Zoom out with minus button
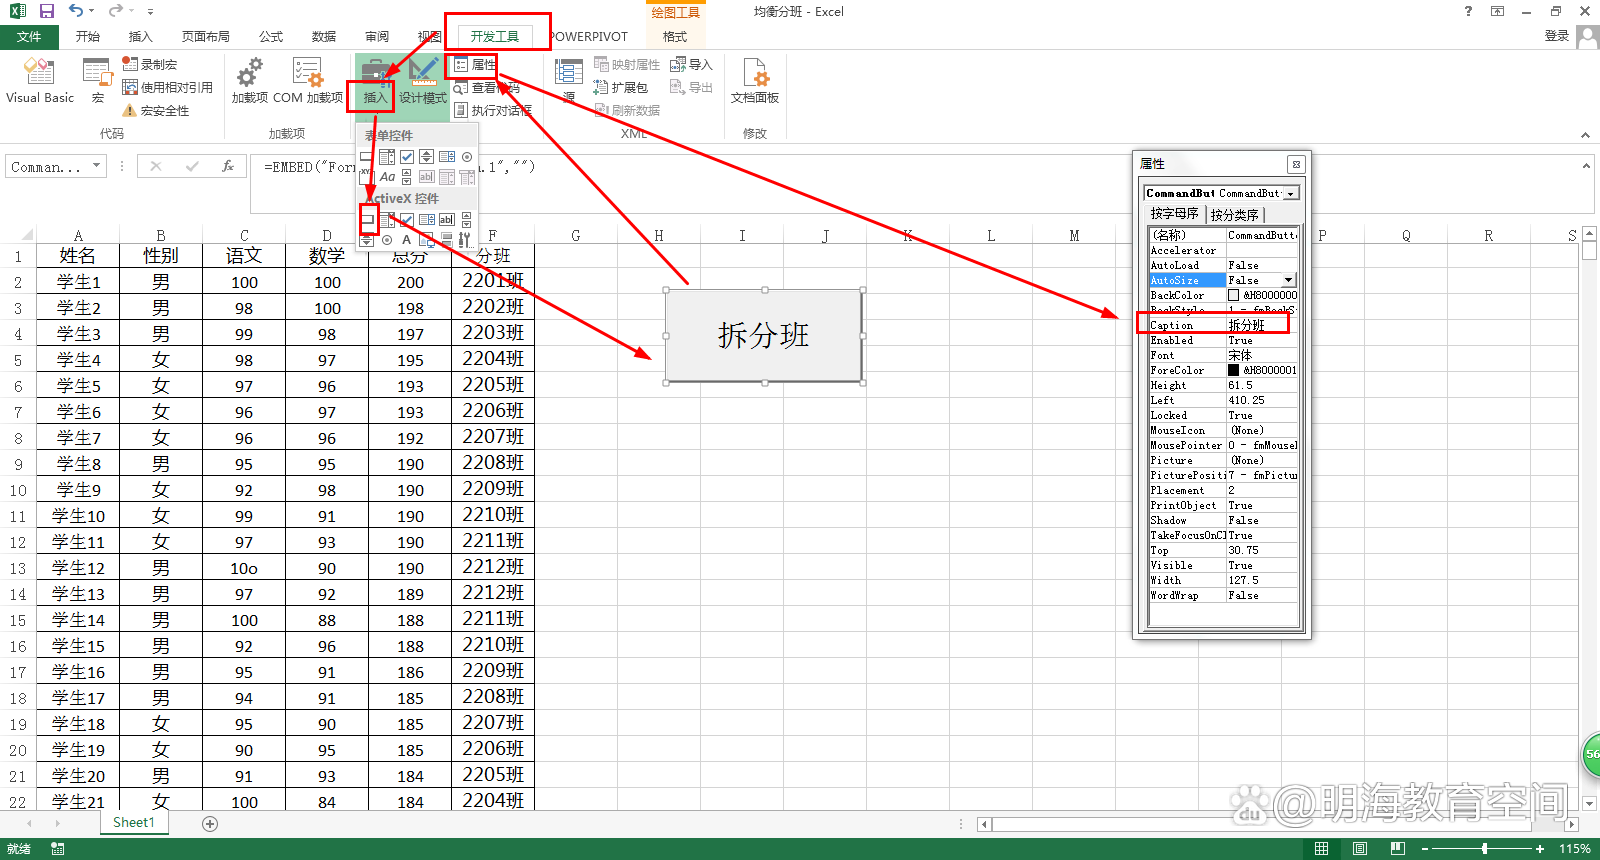Screen dimensions: 1600x860 tap(1423, 848)
